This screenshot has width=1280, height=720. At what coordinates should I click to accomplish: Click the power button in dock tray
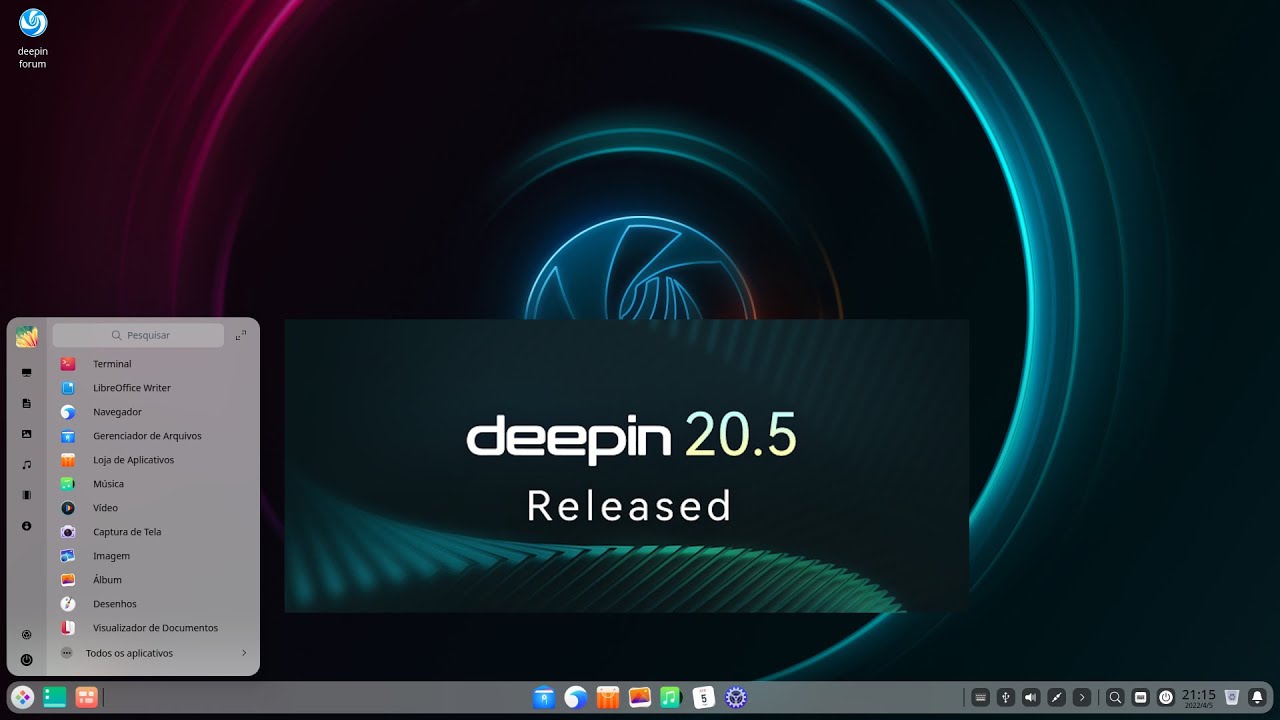click(1166, 697)
